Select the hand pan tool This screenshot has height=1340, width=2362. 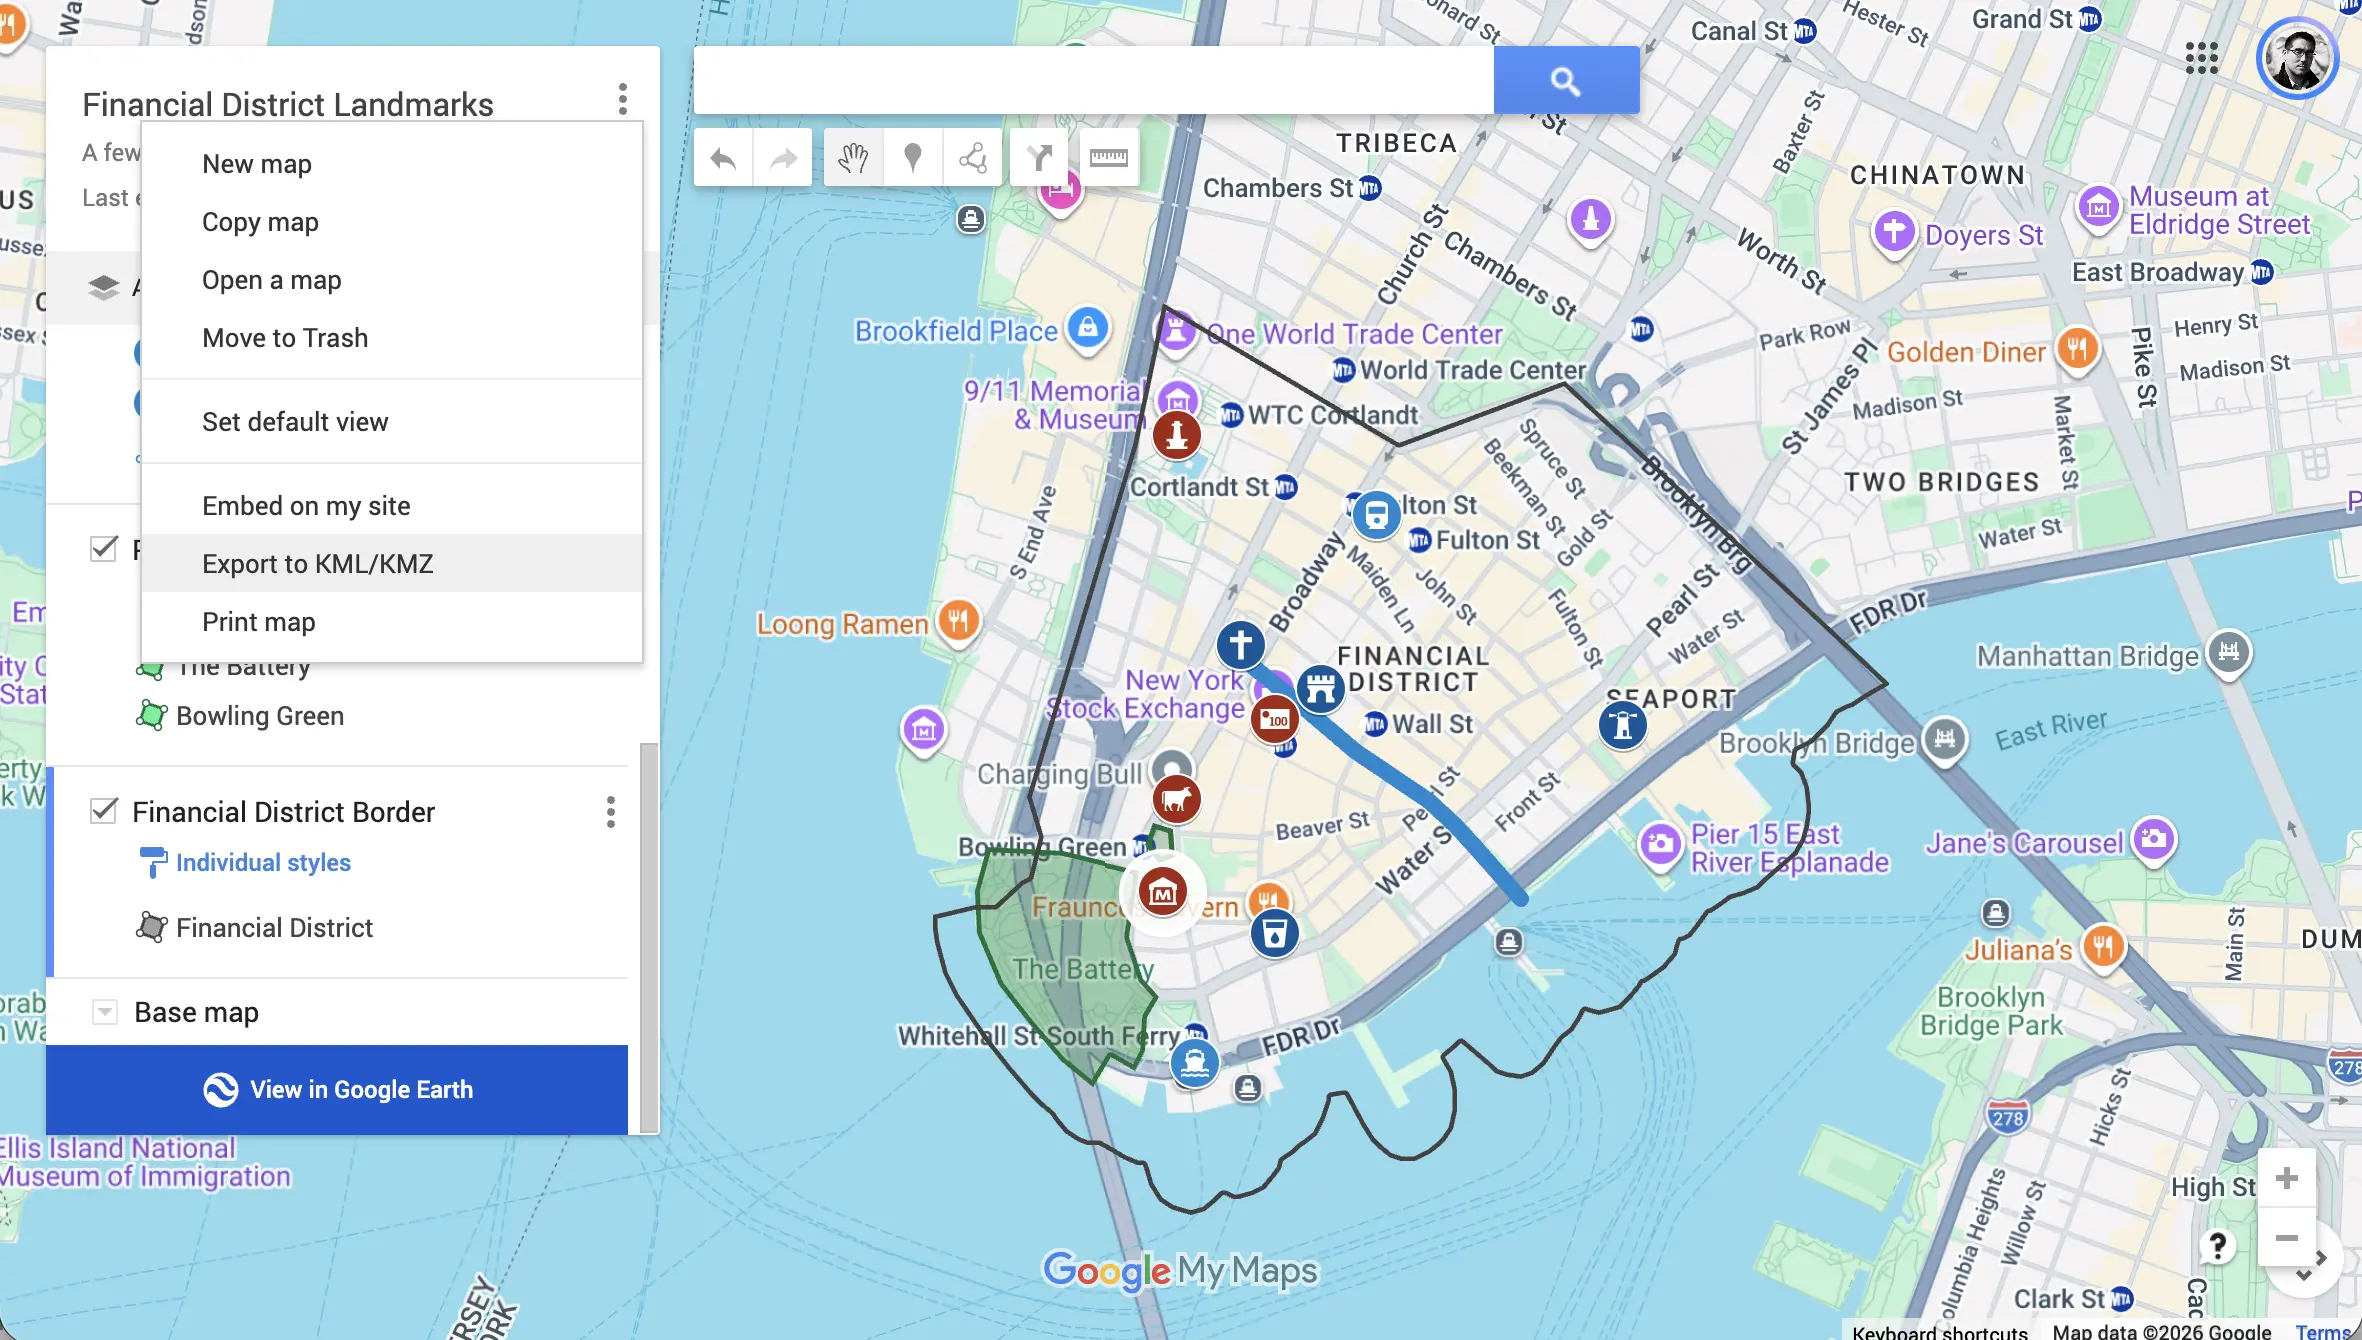[853, 158]
